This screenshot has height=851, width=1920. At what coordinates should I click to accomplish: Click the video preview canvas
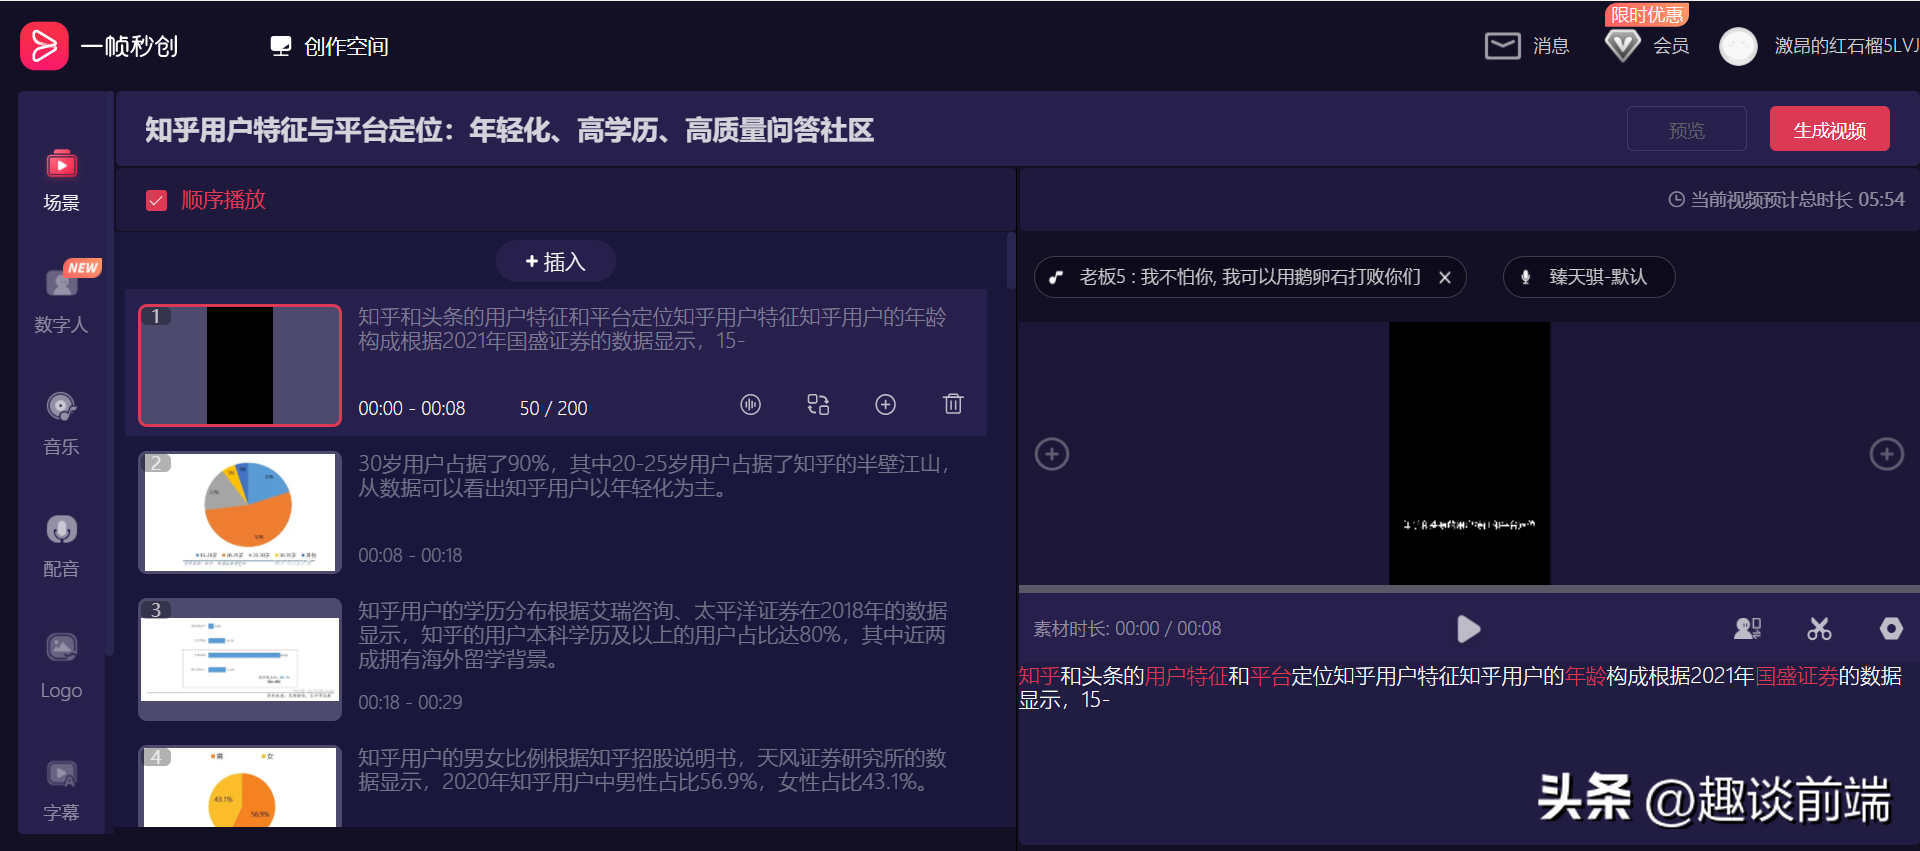(x=1469, y=453)
